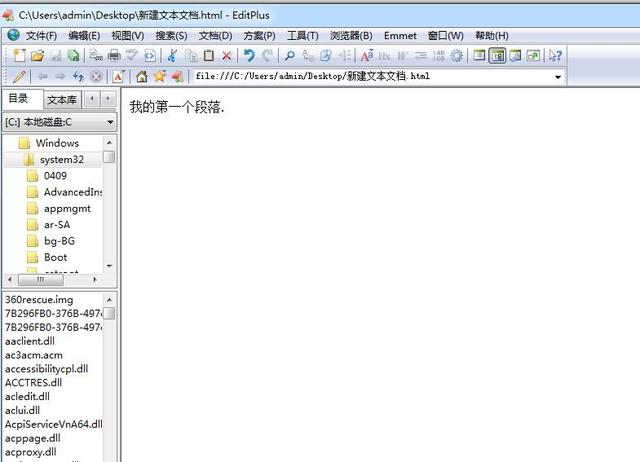Click the New file icon
The height and width of the screenshot is (462, 640).
19,55
